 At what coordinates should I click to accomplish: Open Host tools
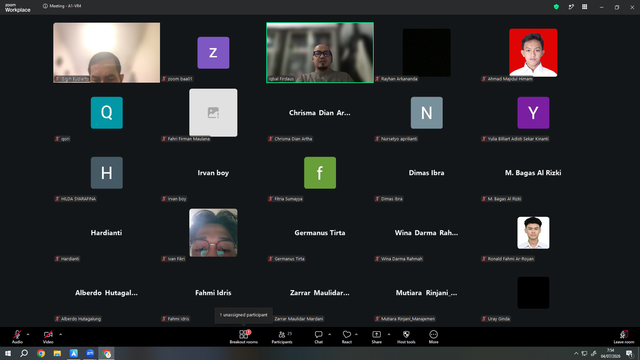[x=406, y=337]
